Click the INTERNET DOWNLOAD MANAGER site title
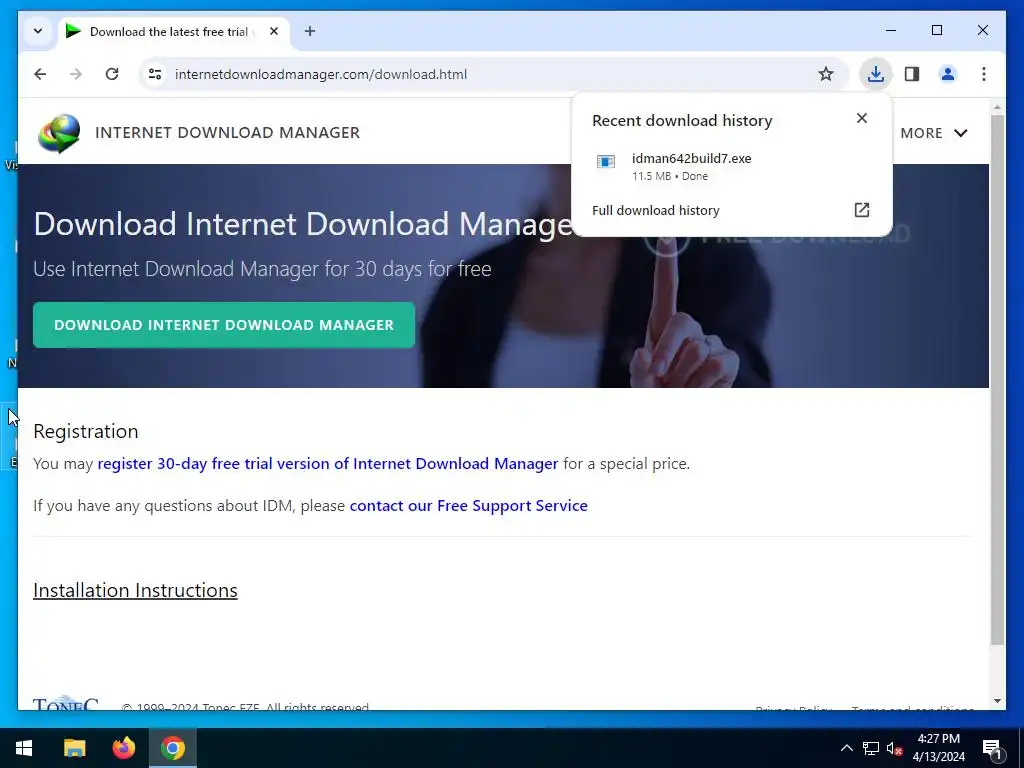 click(227, 133)
